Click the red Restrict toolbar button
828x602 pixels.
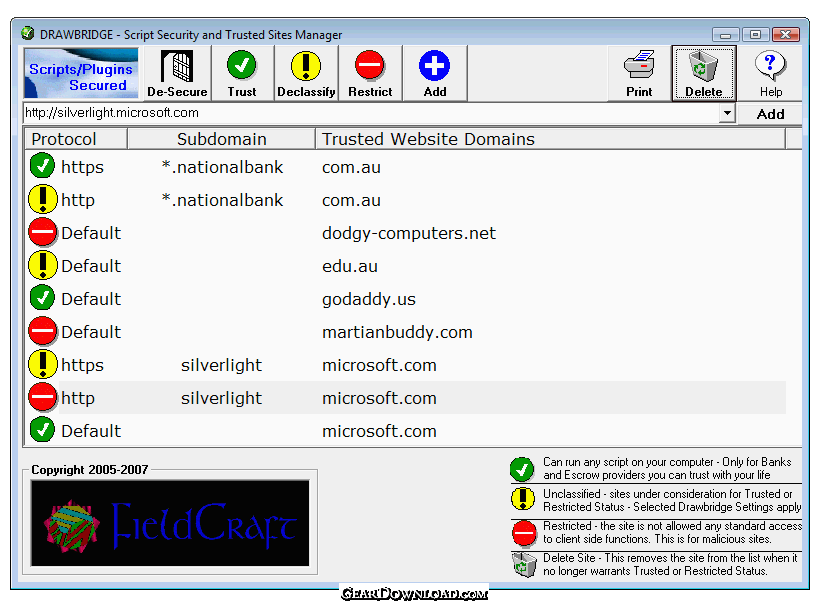(370, 73)
